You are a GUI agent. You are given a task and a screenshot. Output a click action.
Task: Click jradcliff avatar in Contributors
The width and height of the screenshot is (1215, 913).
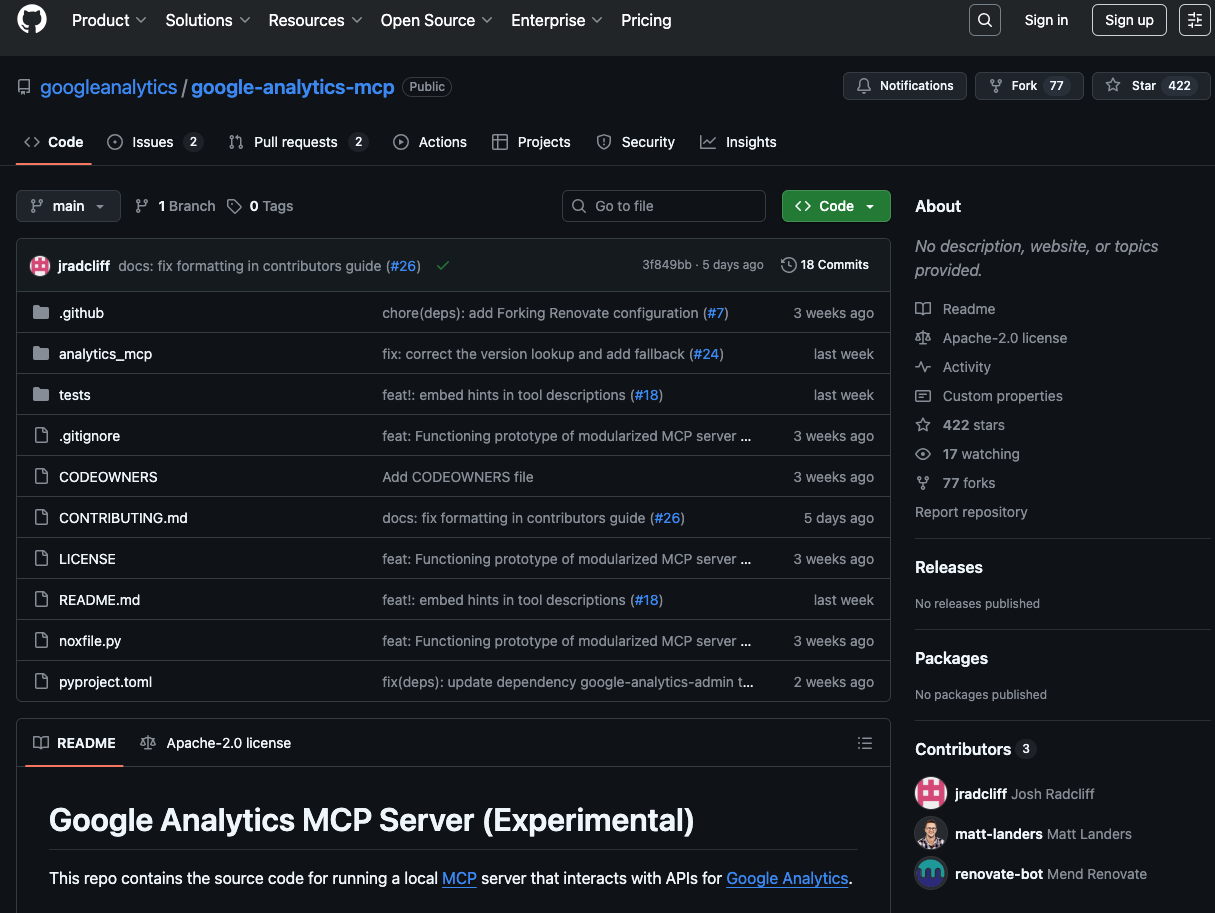(931, 793)
